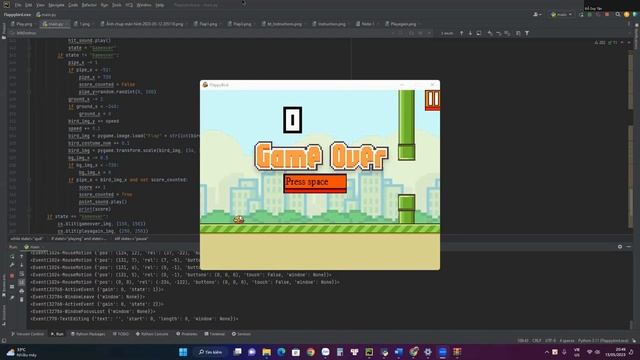
Task: Open the Help menu
Action: tap(160, 5)
